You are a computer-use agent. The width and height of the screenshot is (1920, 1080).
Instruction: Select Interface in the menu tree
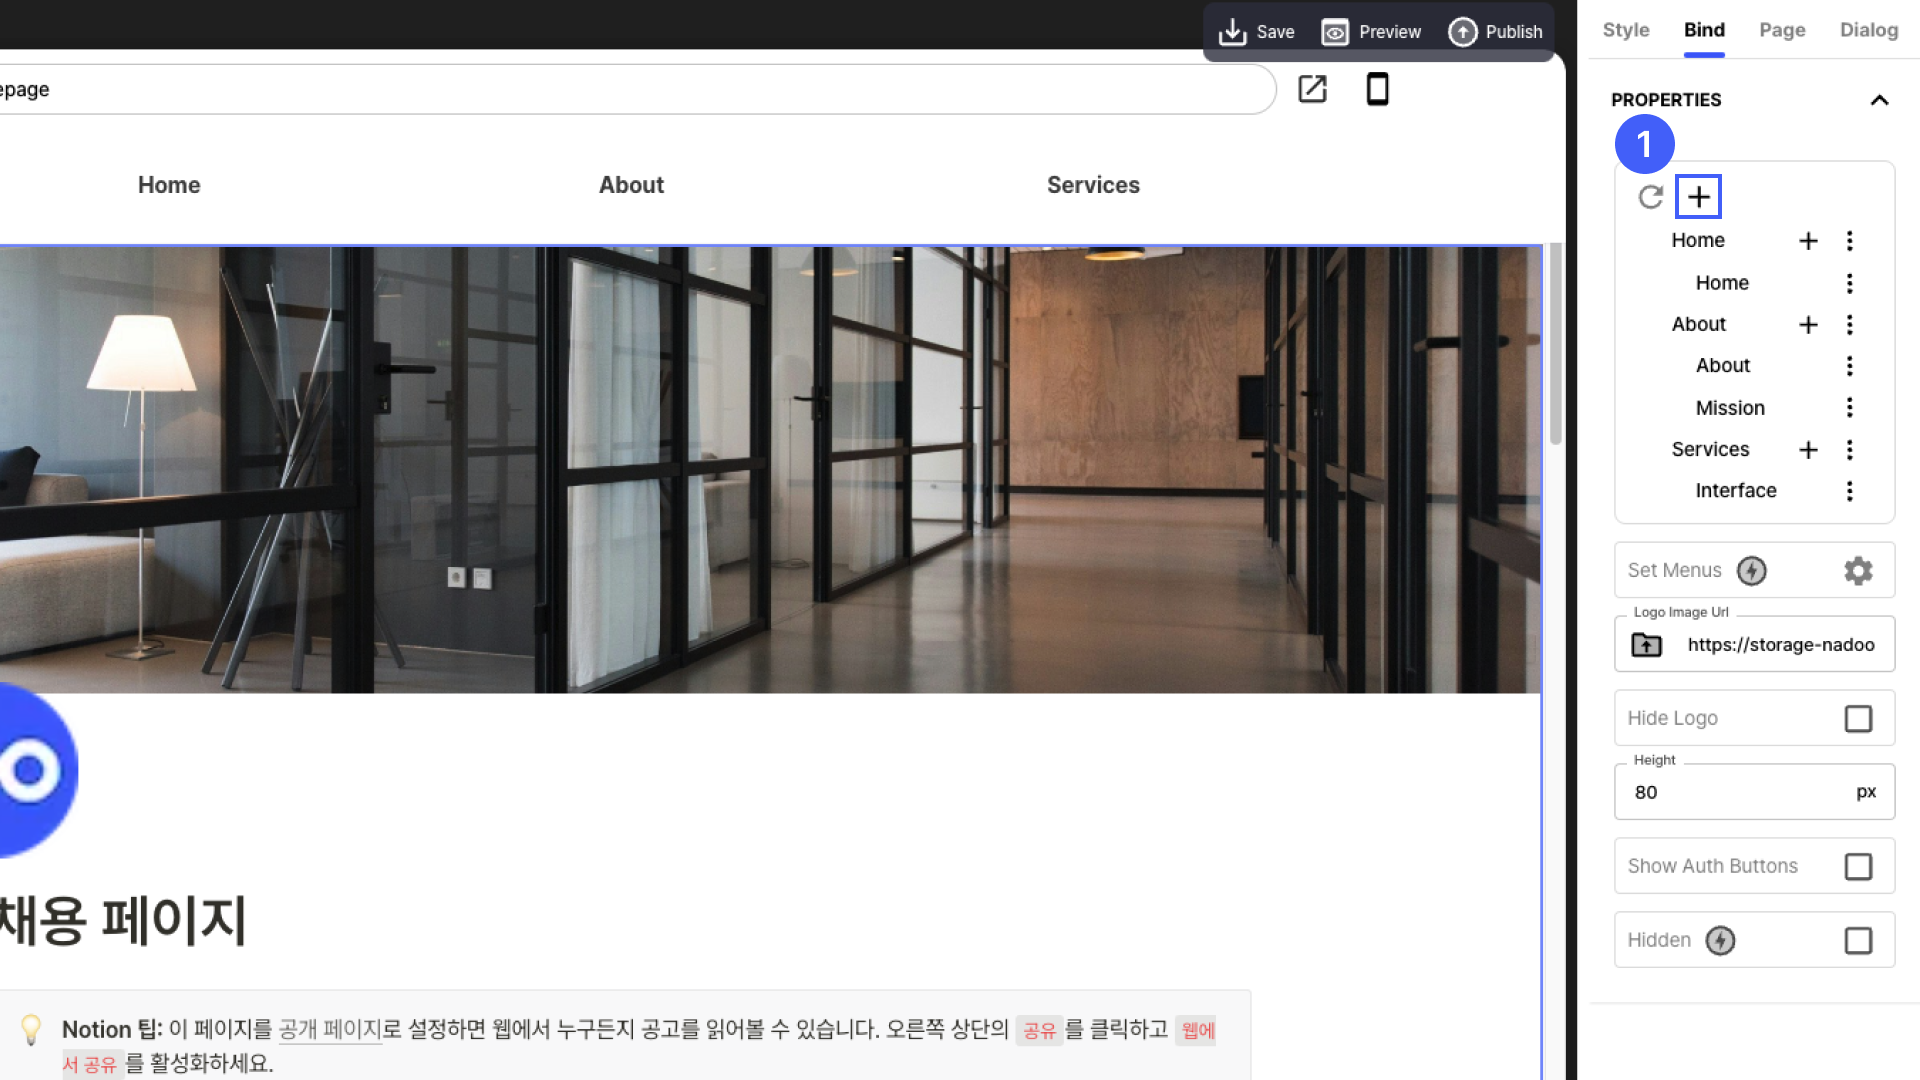coord(1736,491)
